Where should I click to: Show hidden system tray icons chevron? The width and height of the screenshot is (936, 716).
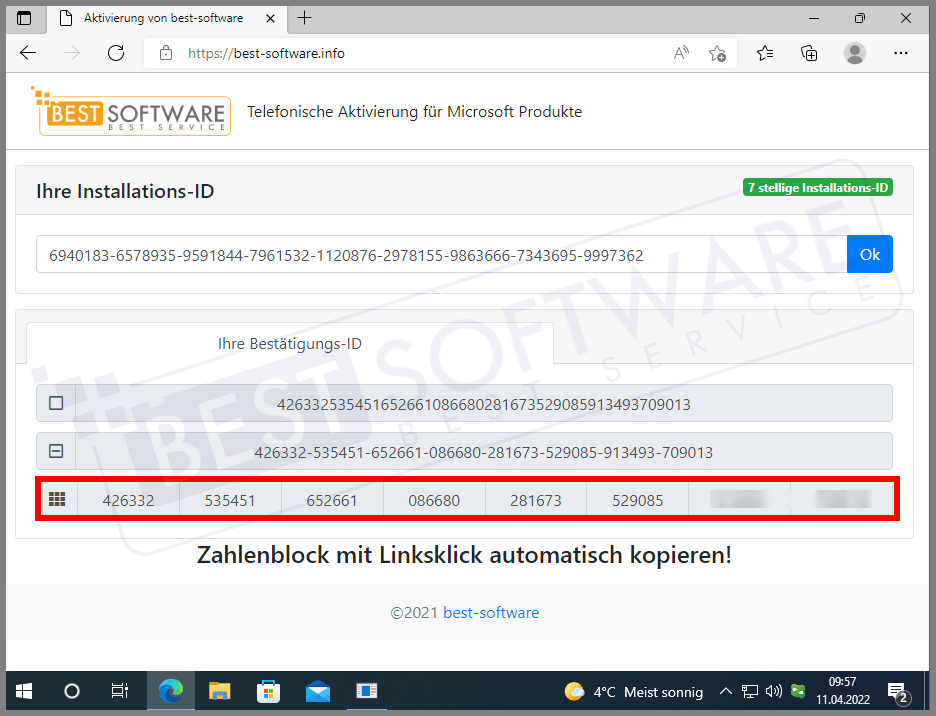point(725,691)
